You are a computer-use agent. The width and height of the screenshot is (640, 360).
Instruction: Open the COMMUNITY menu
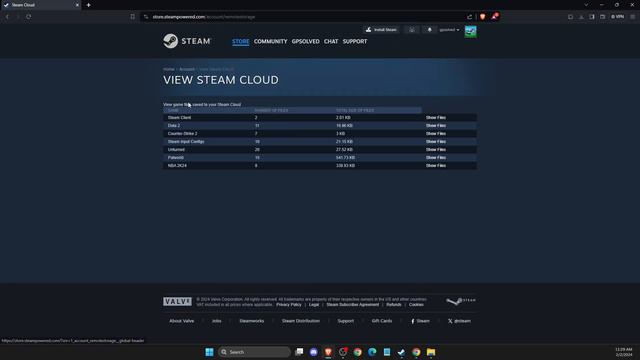270,41
